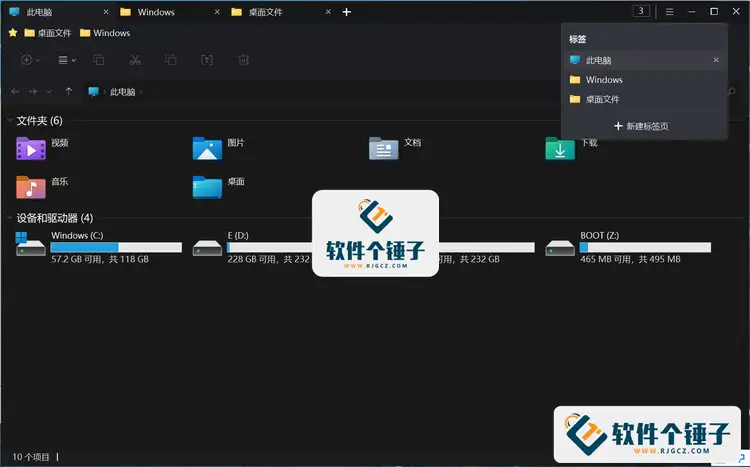Viewport: 750px width, 467px height.
Task: Open the 桌面文件 bookmark in bookmarks bar
Action: tap(48, 33)
